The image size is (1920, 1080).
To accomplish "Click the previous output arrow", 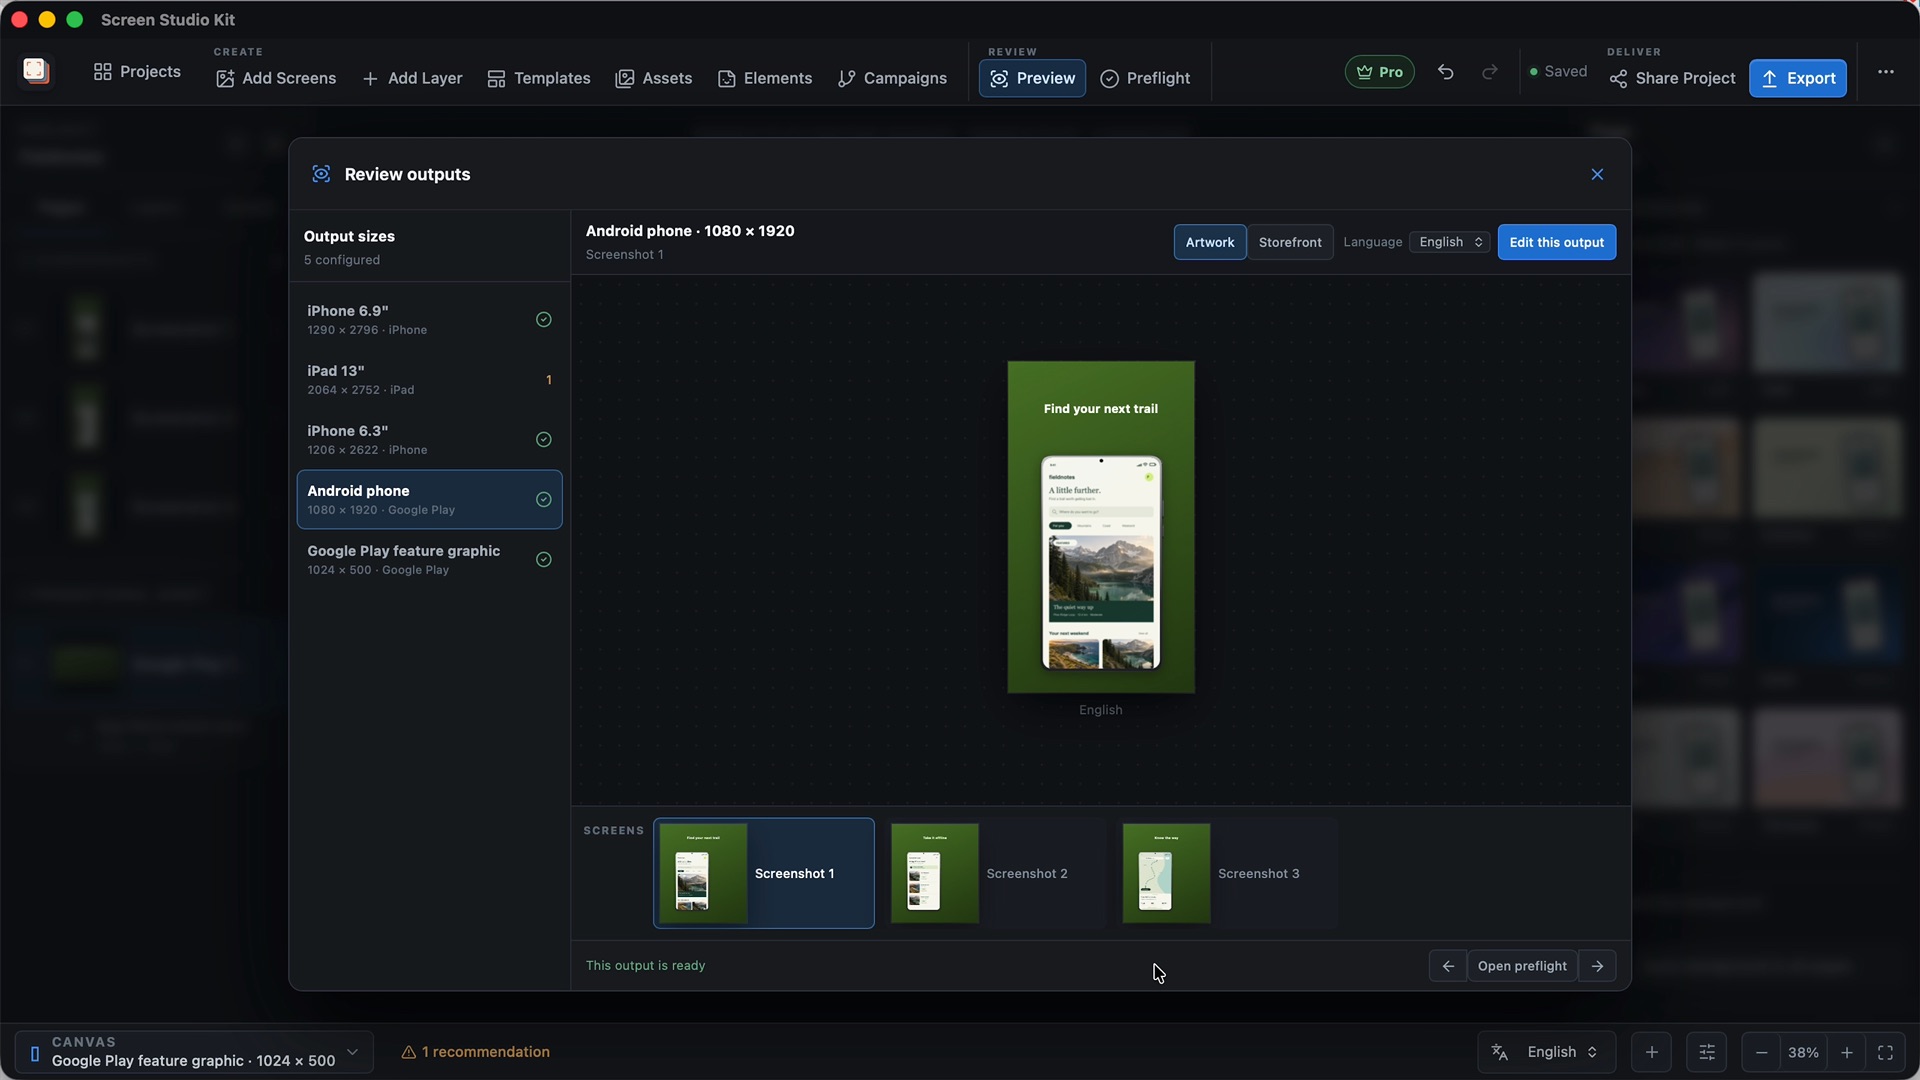I will [x=1448, y=966].
